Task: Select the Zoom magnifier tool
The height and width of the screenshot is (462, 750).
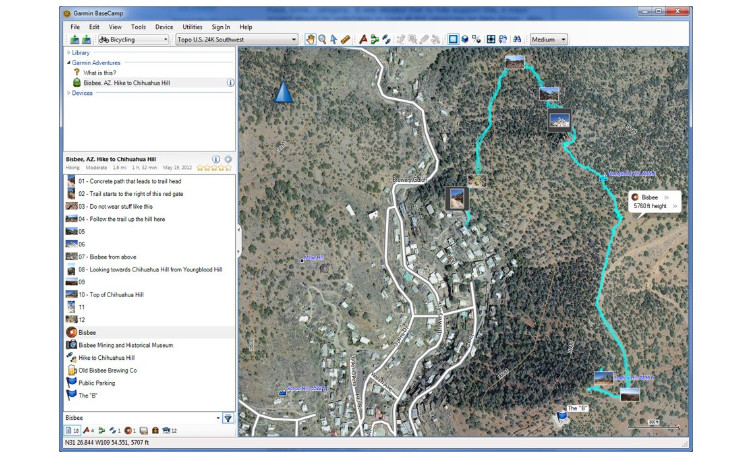Action: point(322,39)
